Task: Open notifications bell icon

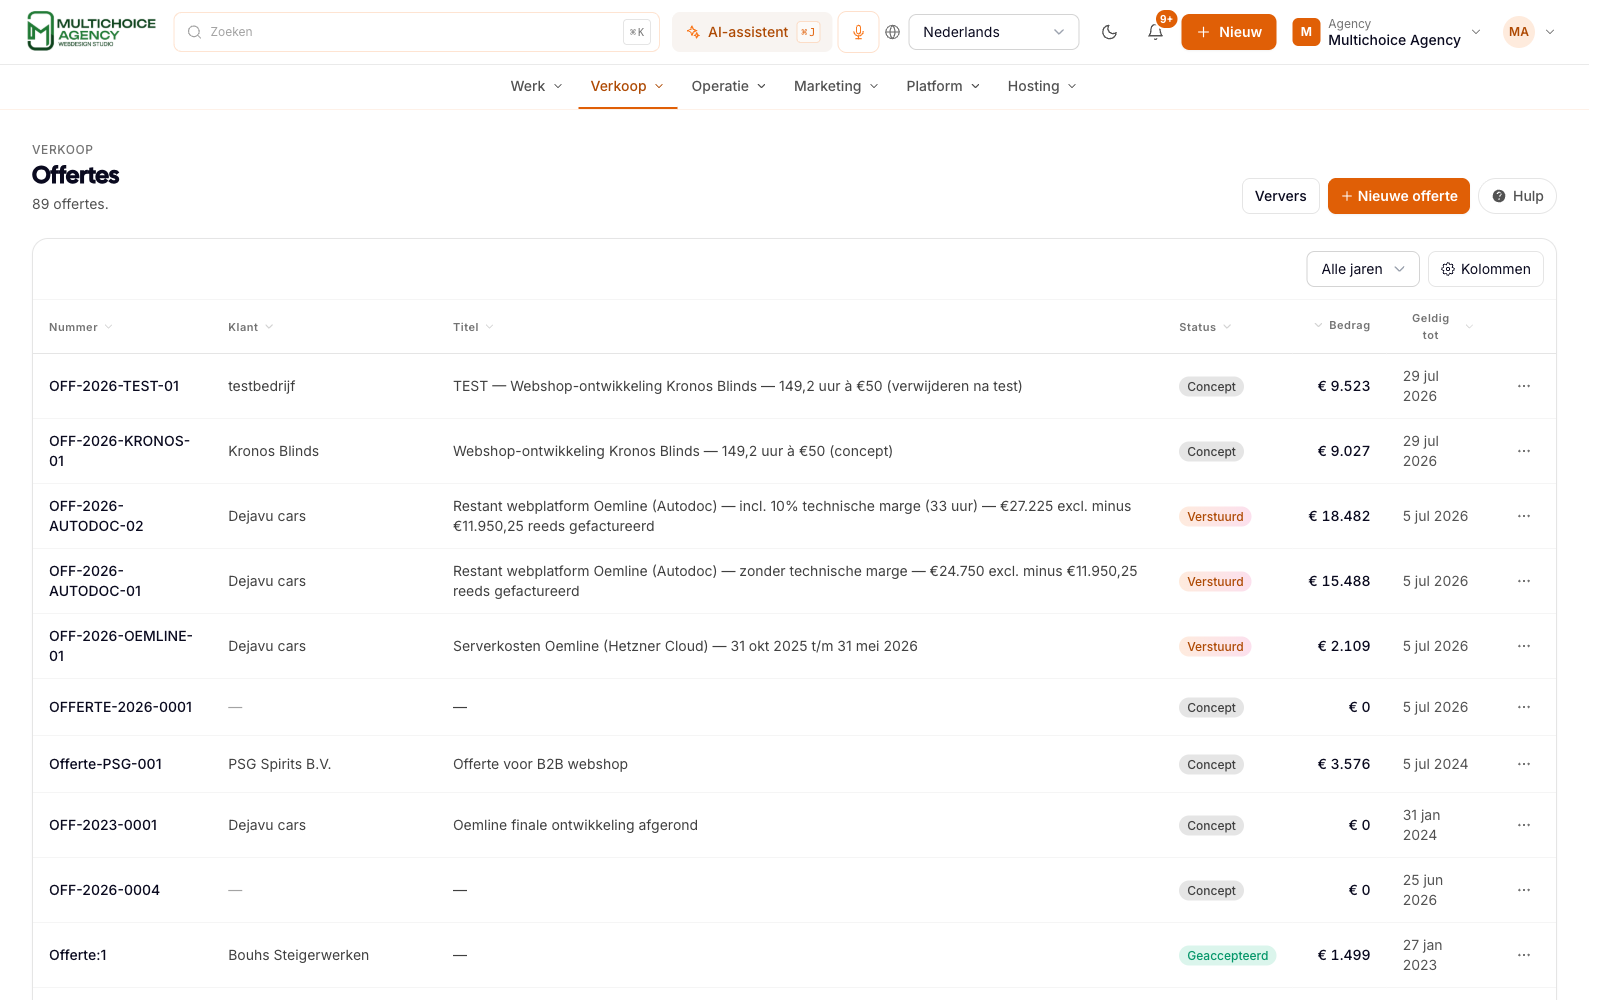Action: (x=1155, y=32)
